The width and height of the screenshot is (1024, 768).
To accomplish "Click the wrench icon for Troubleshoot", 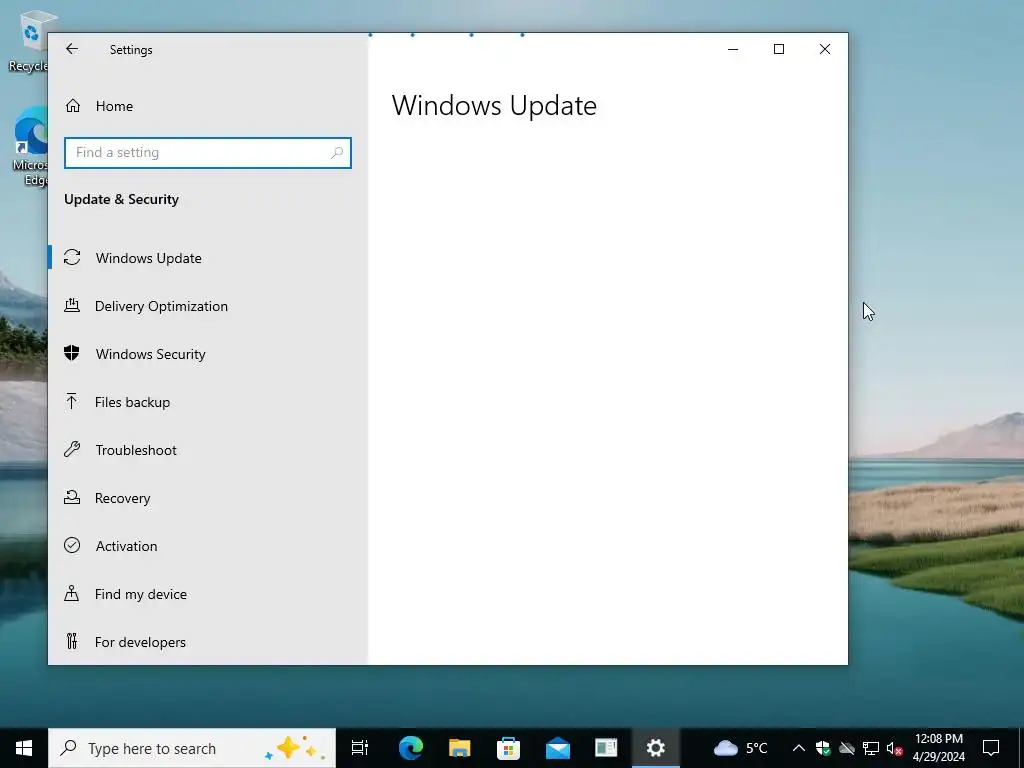I will [x=72, y=449].
